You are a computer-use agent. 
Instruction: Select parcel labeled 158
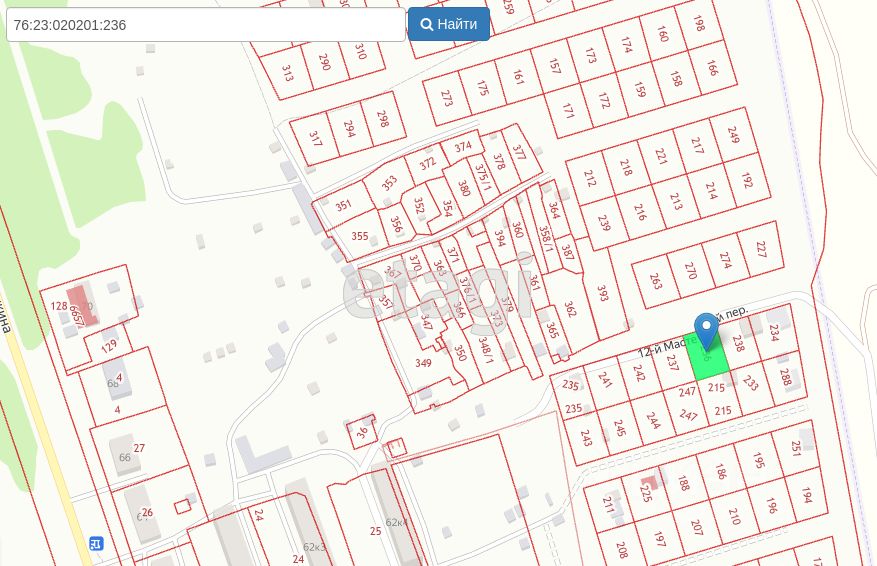point(676,79)
